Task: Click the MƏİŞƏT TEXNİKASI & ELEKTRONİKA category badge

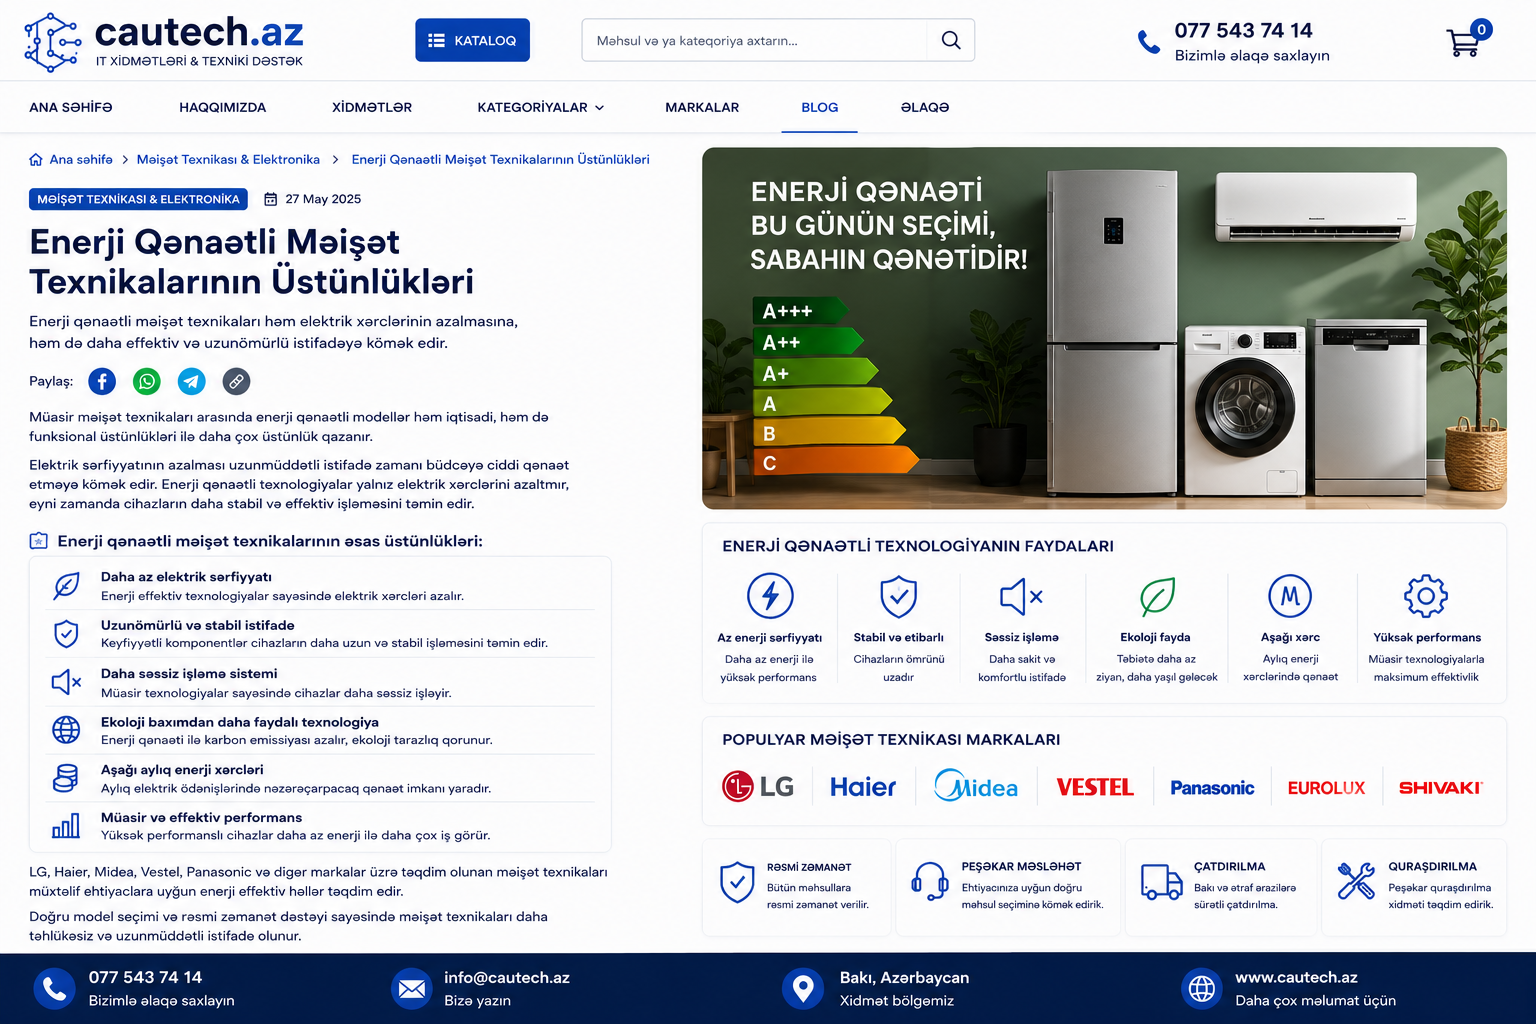Action: [x=138, y=199]
